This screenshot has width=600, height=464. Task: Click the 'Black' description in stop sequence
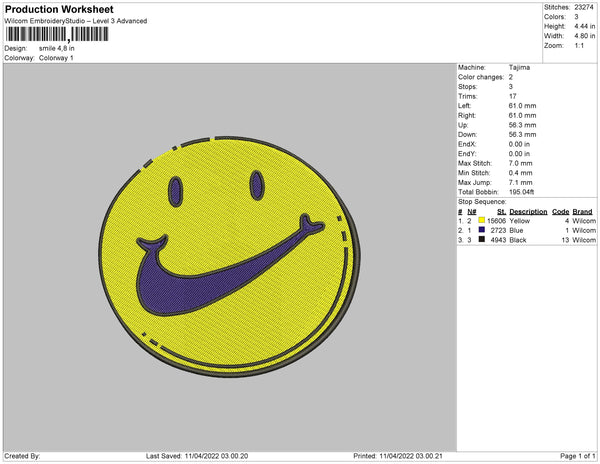(x=518, y=240)
